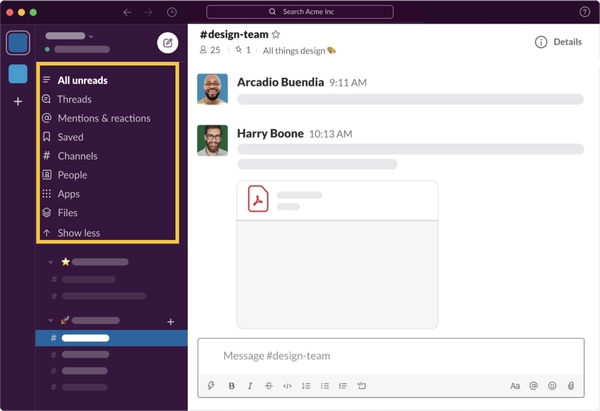
Task: Open the attached PDF file
Action: click(337, 254)
